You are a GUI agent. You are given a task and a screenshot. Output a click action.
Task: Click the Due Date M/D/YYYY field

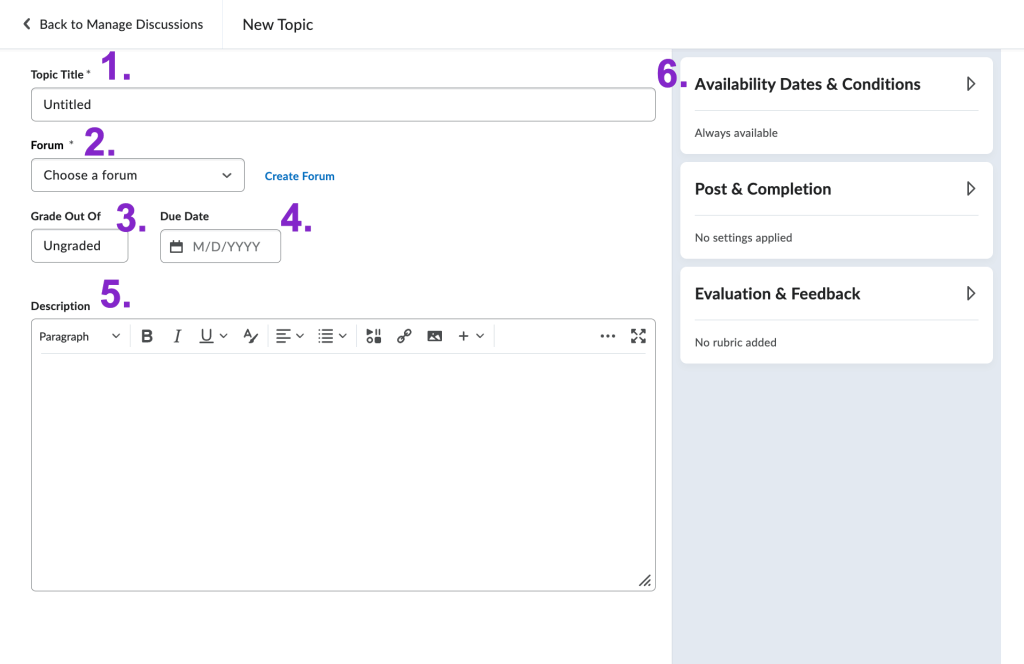coord(221,246)
